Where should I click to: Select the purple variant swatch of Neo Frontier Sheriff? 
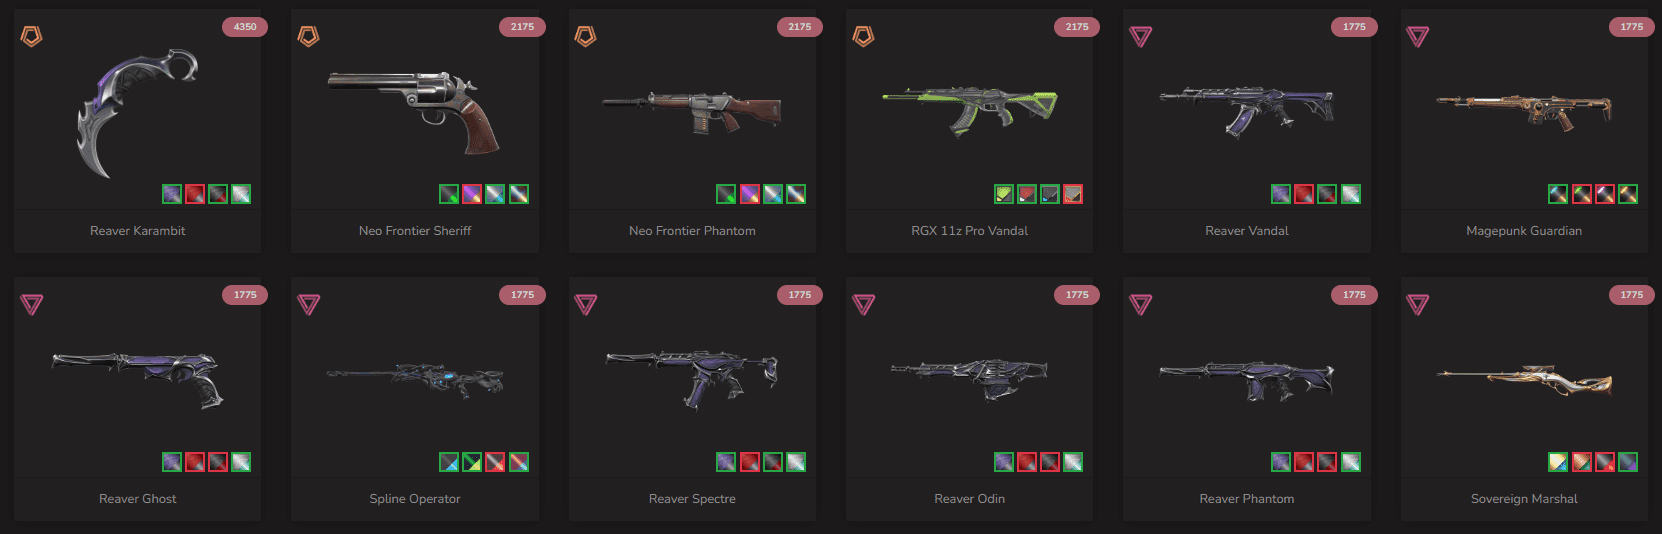point(472,194)
